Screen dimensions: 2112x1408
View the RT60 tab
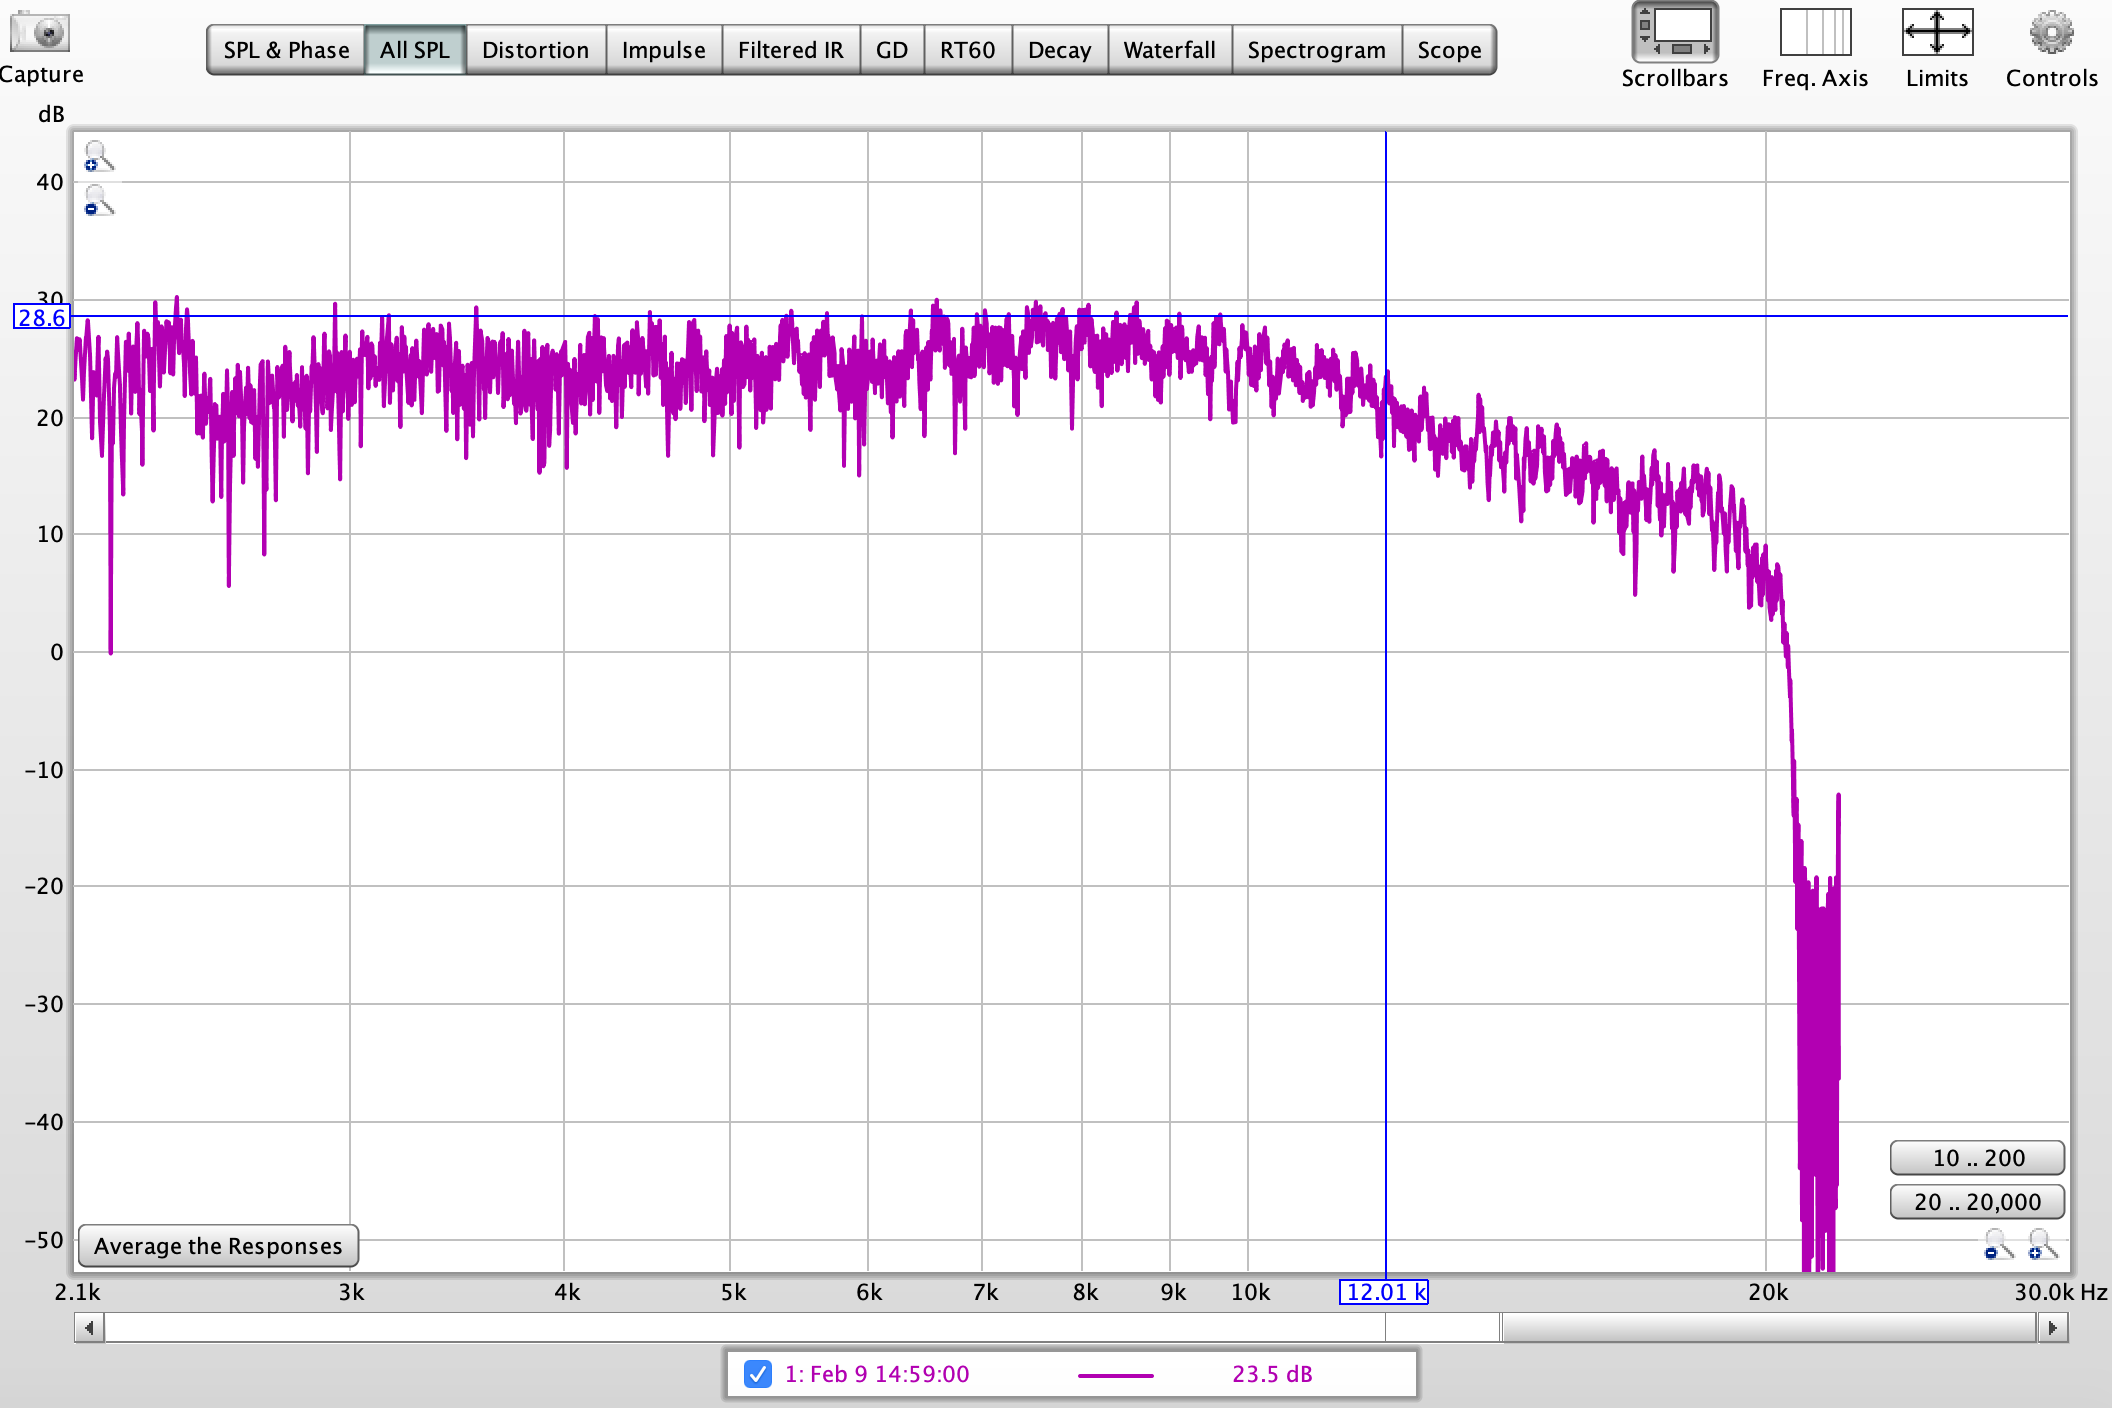pyautogui.click(x=968, y=50)
